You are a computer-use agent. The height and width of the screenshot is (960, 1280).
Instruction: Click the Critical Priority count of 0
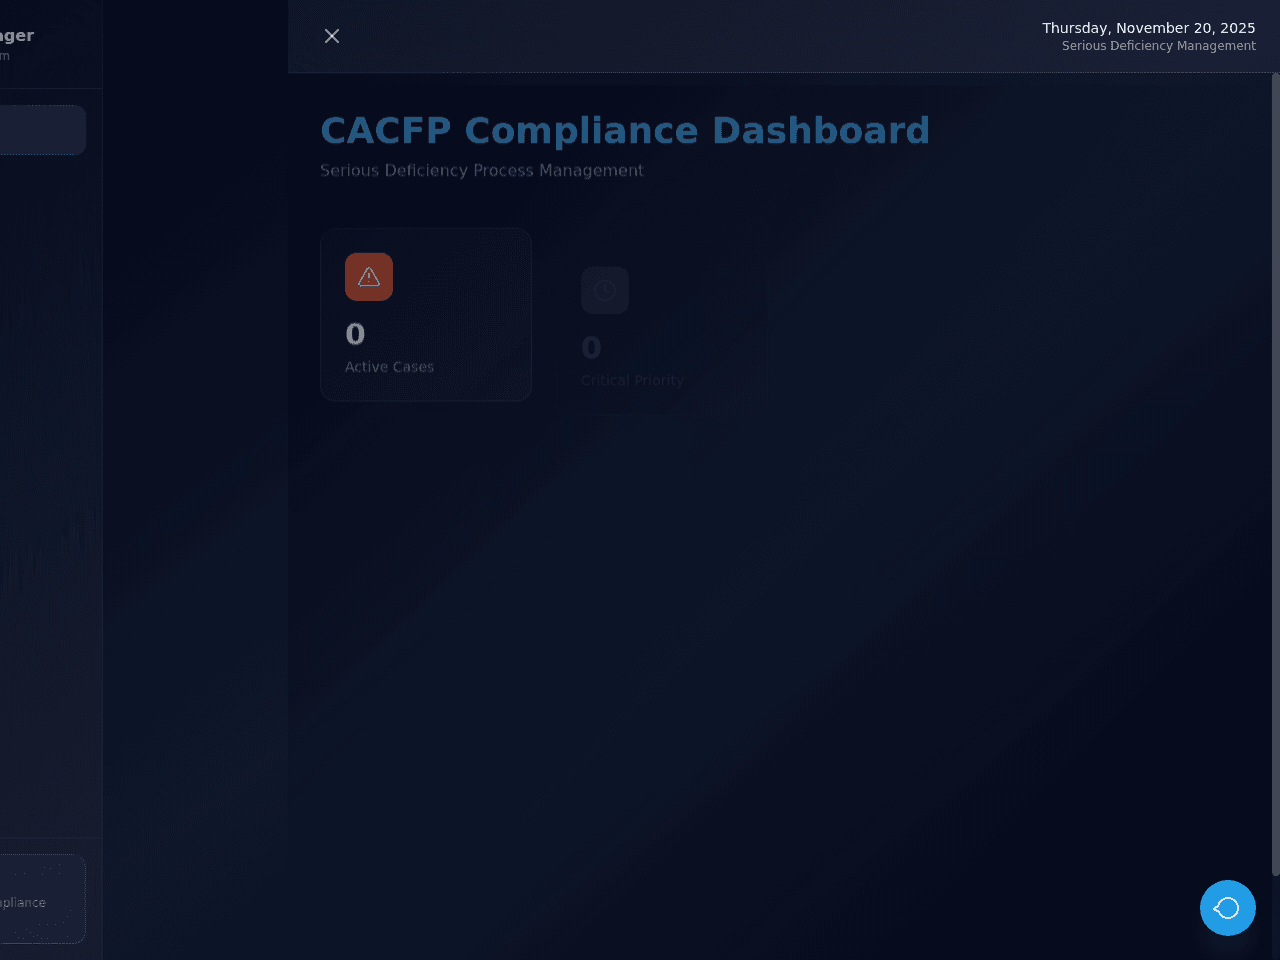point(591,348)
